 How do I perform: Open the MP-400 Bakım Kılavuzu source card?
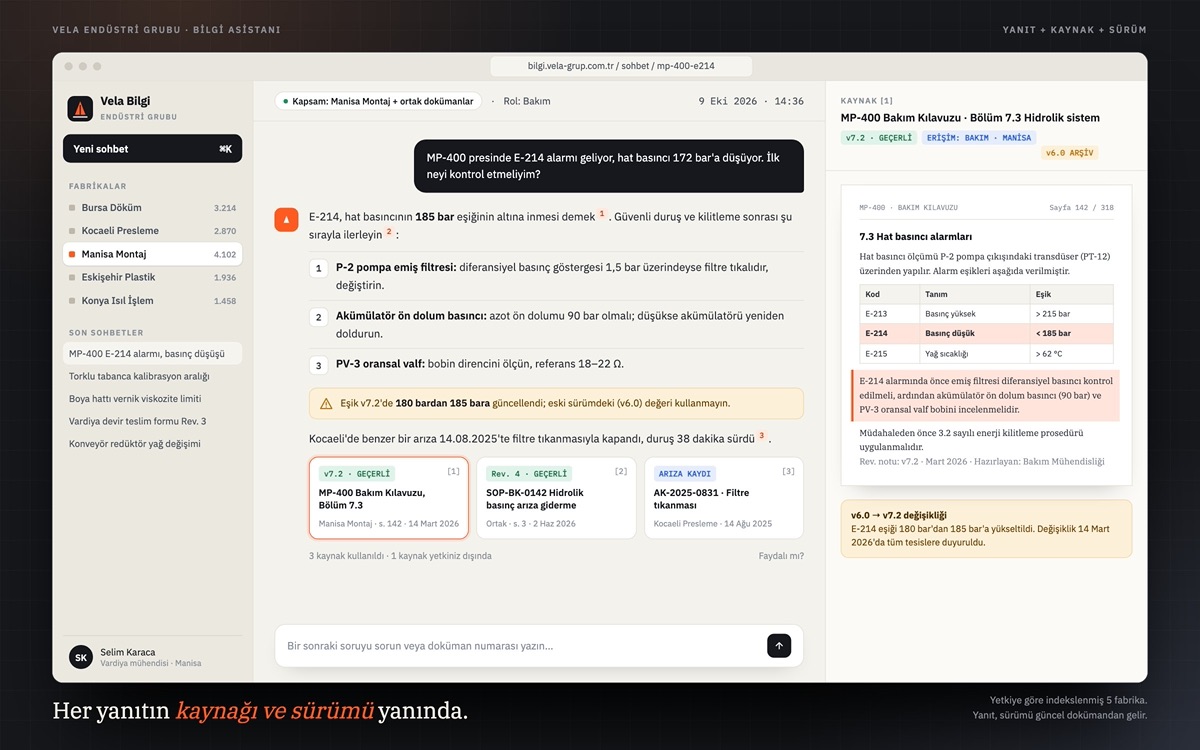pos(389,498)
